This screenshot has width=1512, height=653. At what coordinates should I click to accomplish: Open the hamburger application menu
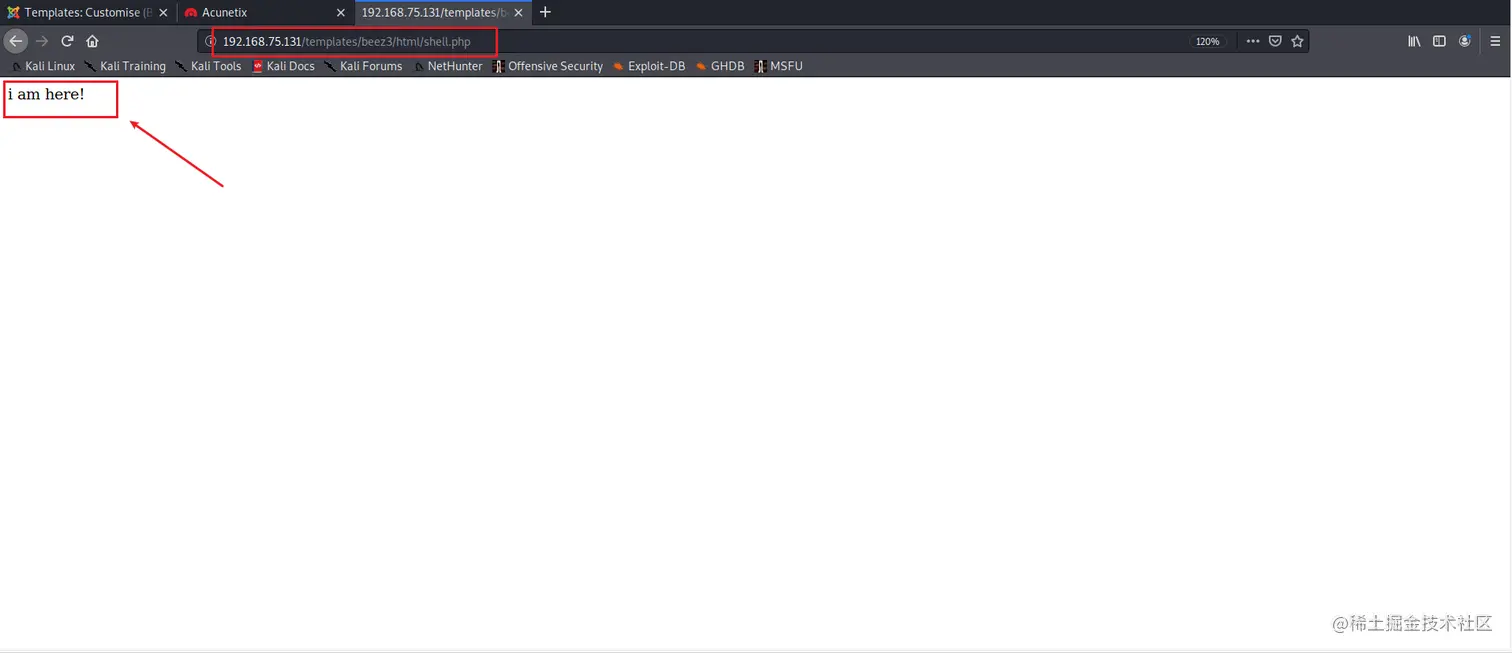click(x=1495, y=41)
